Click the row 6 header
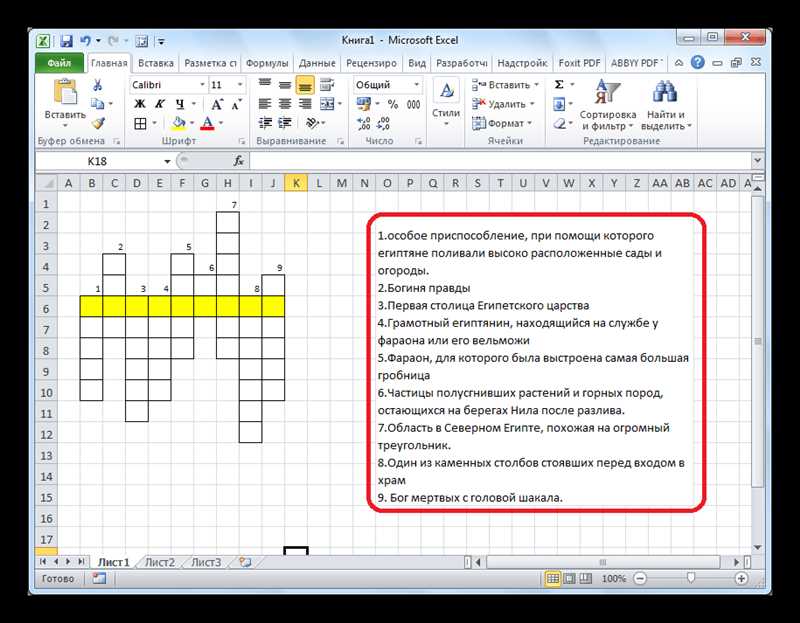The image size is (800, 623). [46, 309]
